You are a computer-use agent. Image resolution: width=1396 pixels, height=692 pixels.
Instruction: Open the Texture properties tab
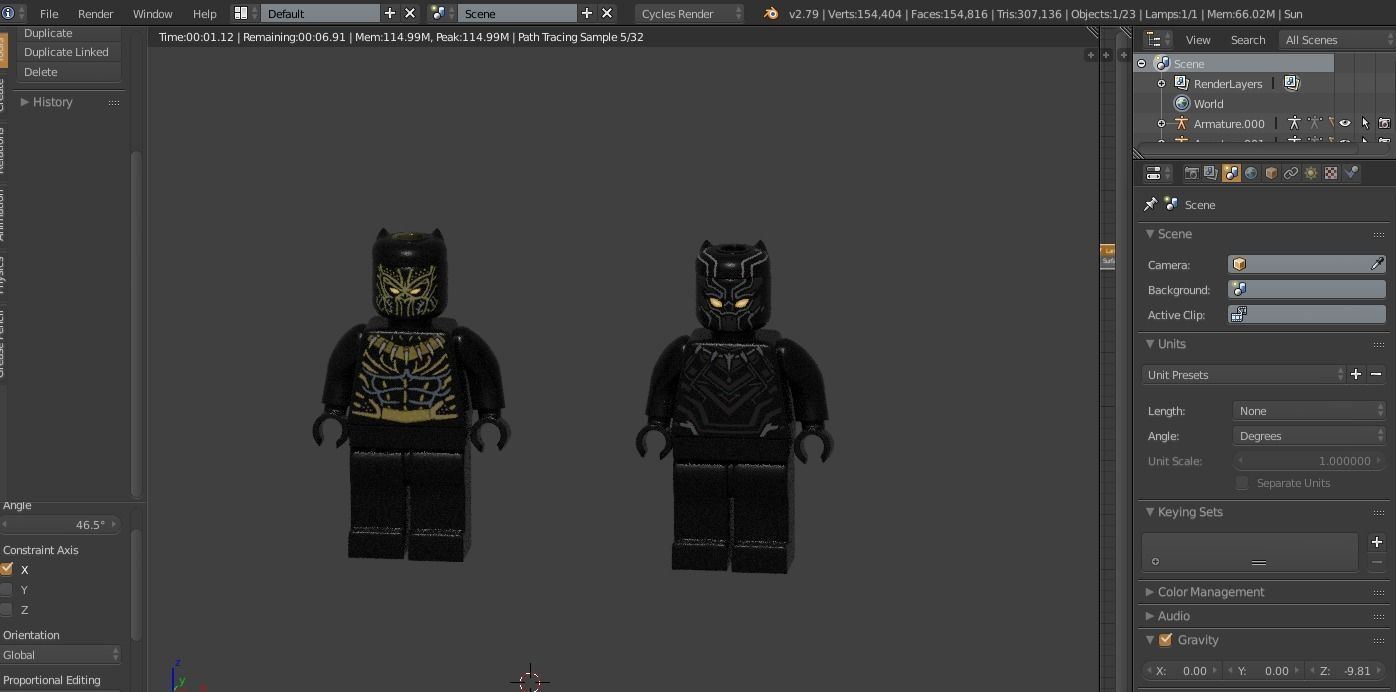pyautogui.click(x=1331, y=173)
